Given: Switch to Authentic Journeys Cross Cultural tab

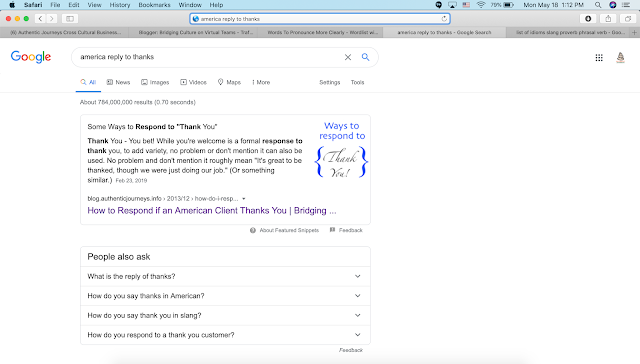Looking at the screenshot, I should click(65, 32).
